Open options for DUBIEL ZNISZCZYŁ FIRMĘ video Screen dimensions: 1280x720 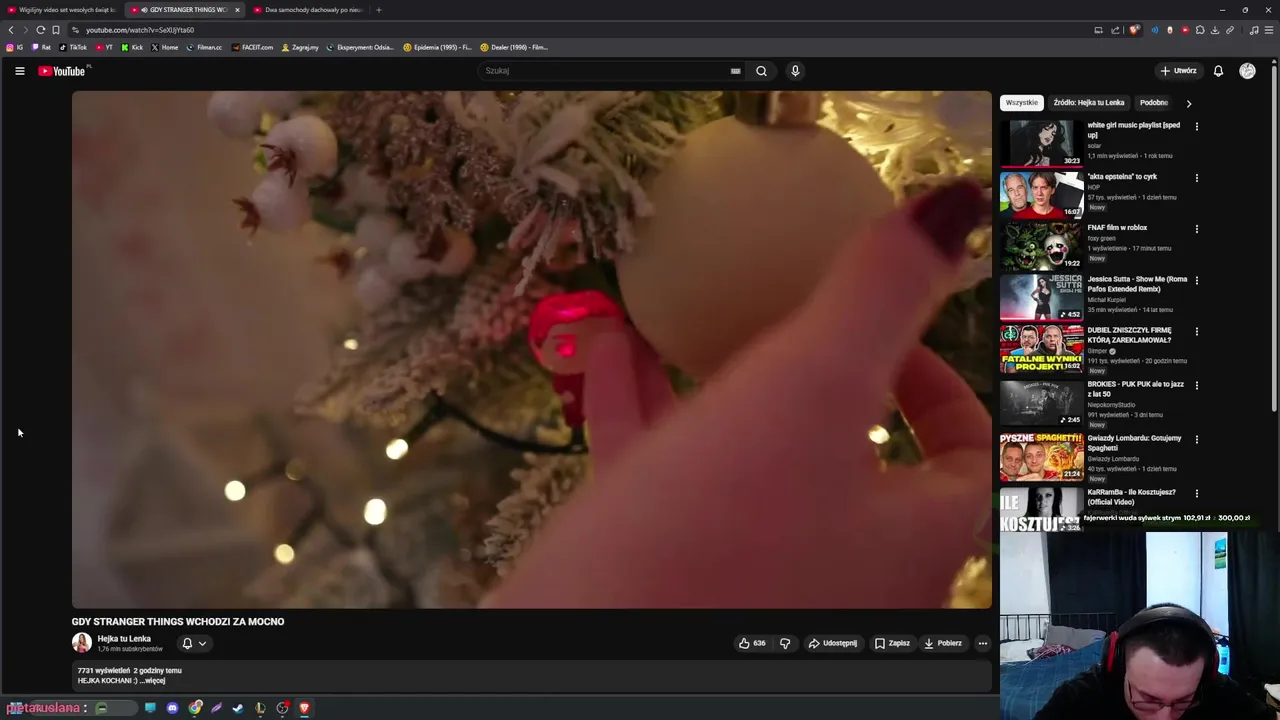pyautogui.click(x=1197, y=332)
